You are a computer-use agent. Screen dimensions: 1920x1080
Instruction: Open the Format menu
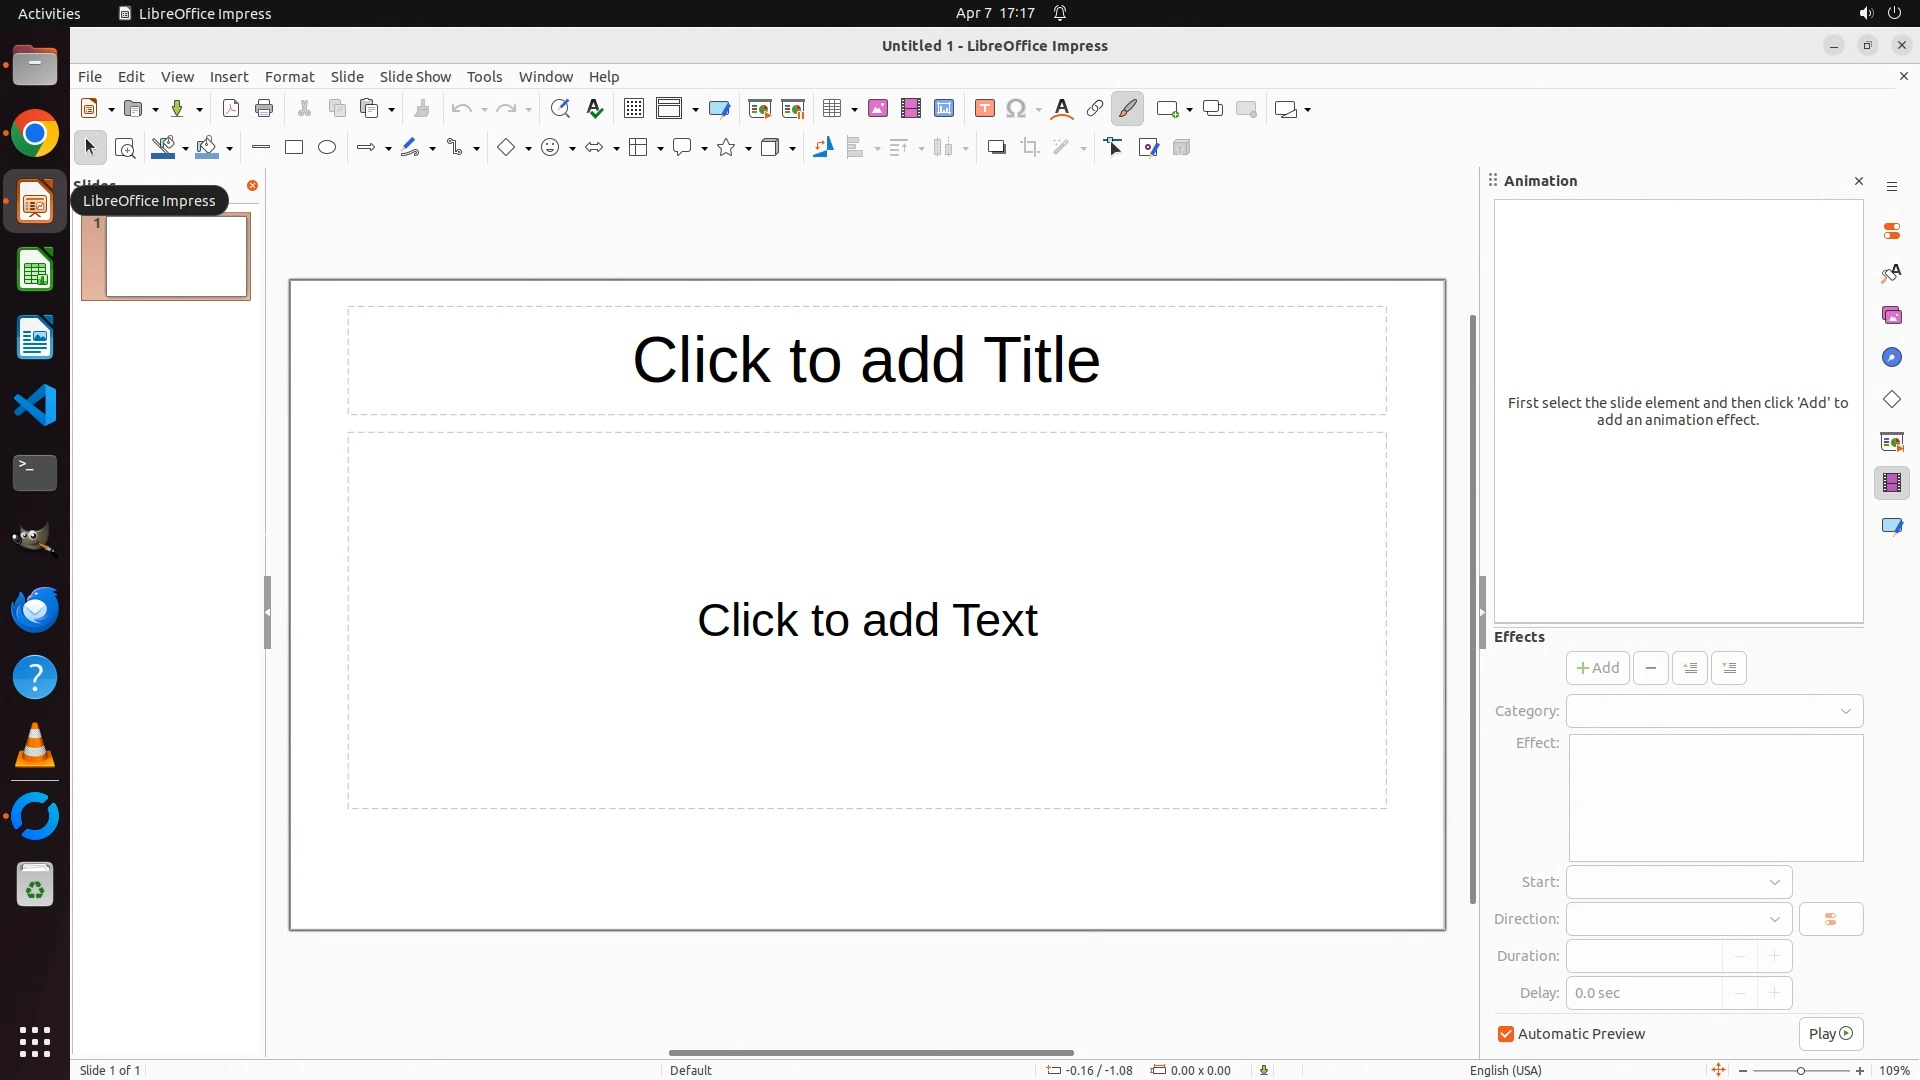289,77
